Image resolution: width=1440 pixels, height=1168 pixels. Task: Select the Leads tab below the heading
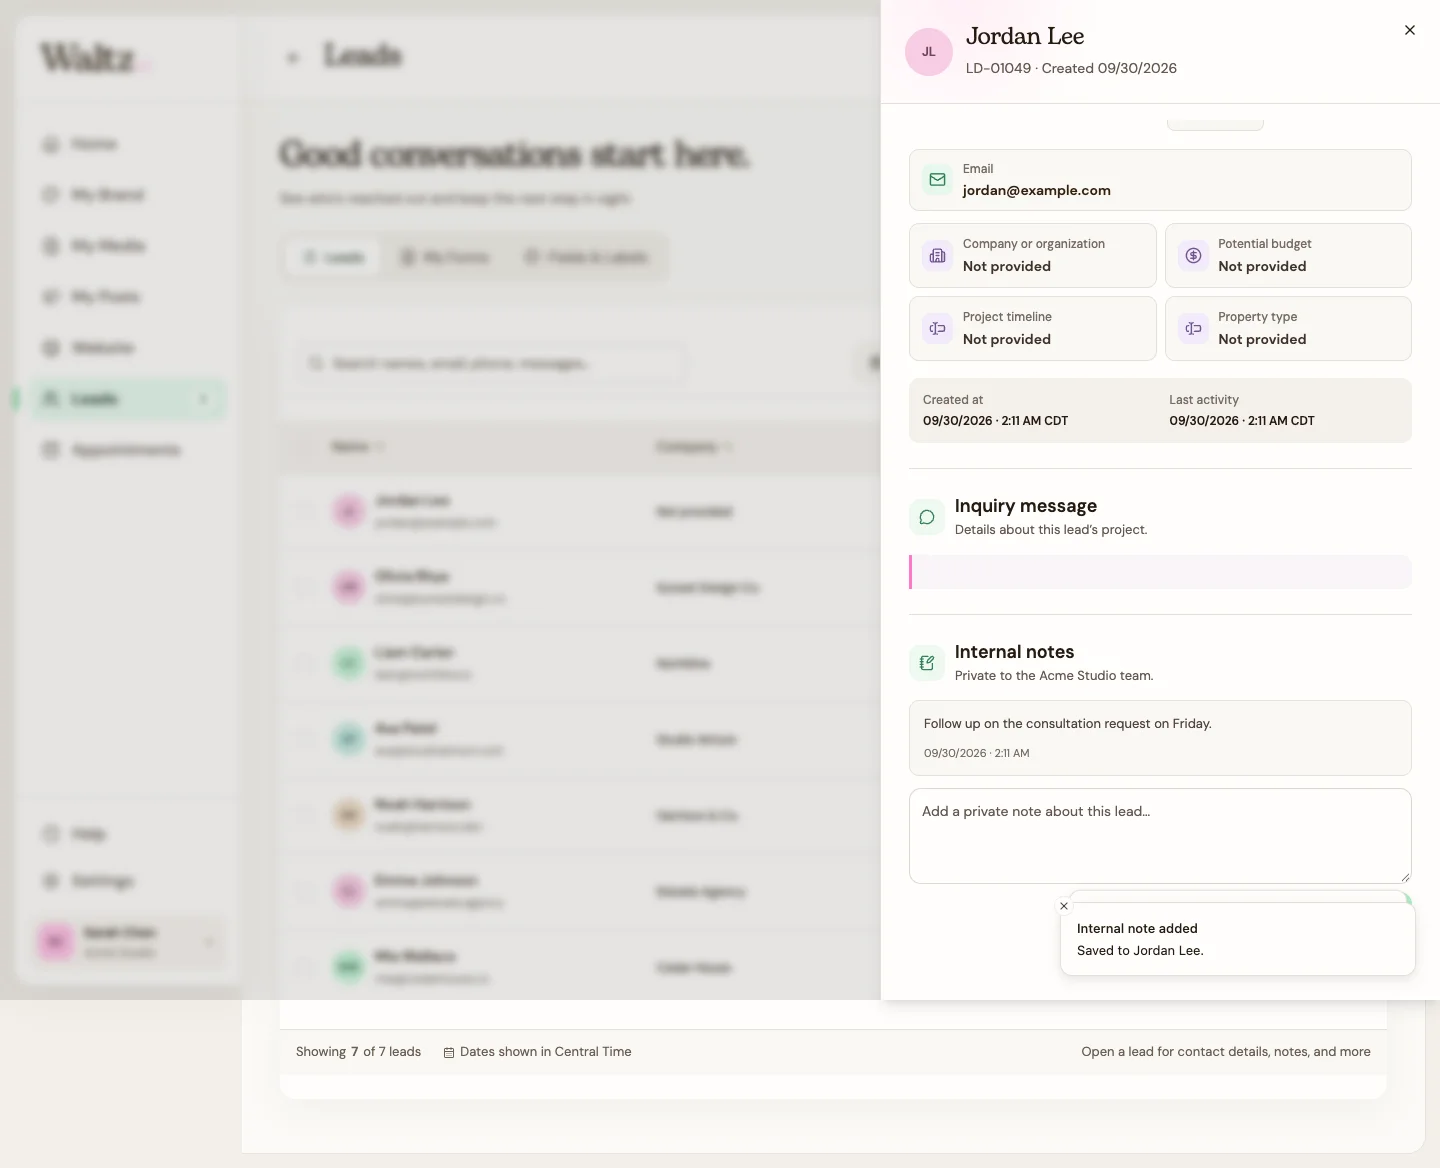click(x=333, y=257)
